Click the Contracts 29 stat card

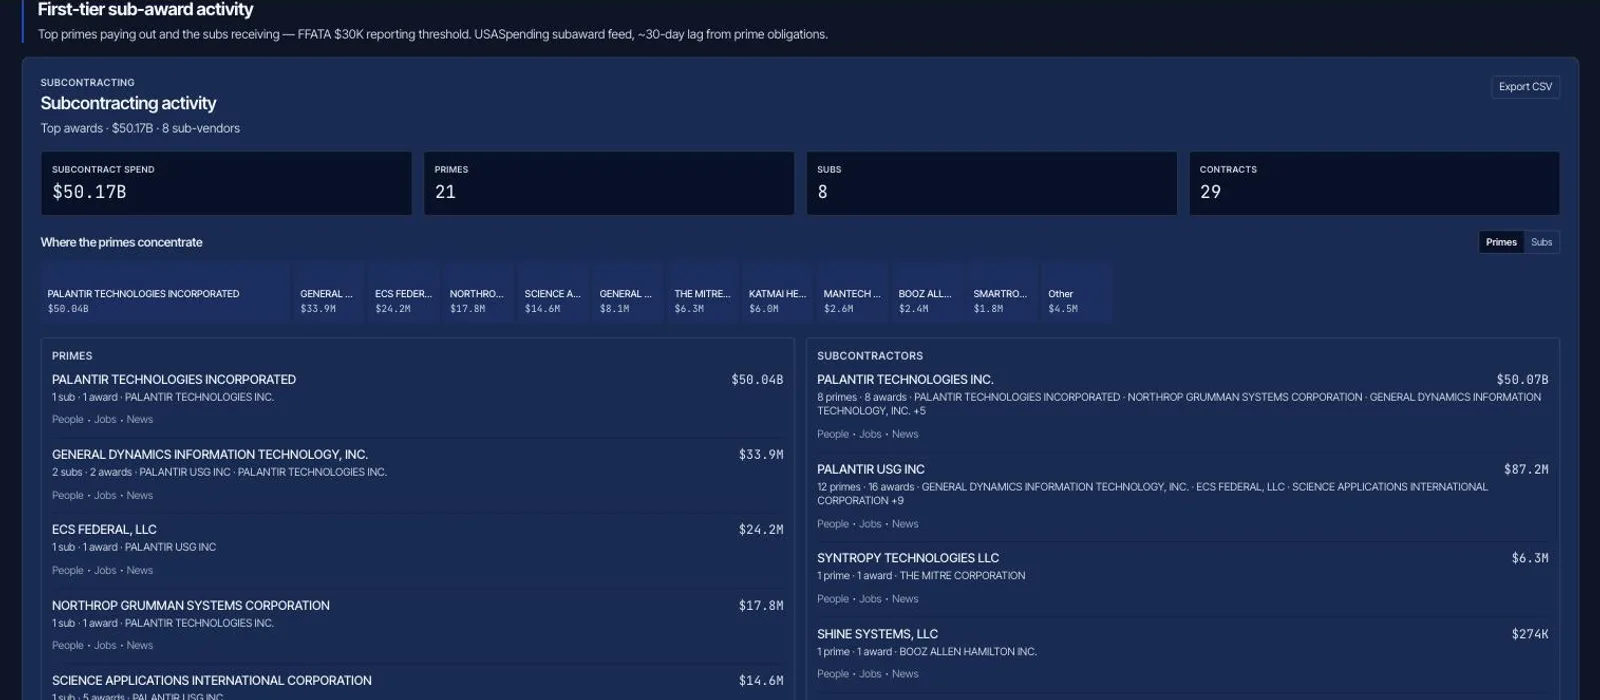(1374, 183)
